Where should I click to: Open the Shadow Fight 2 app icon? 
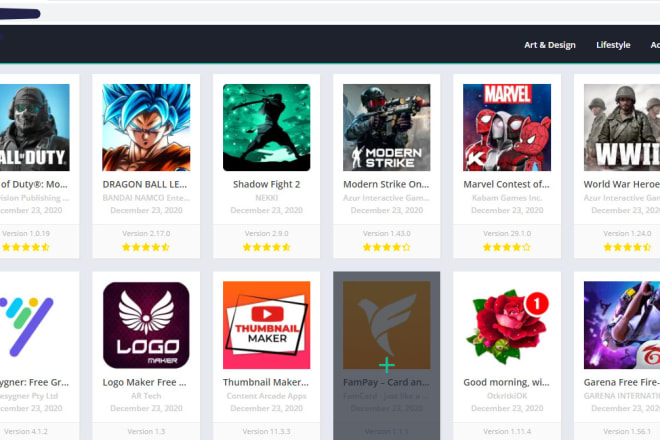[x=266, y=128]
